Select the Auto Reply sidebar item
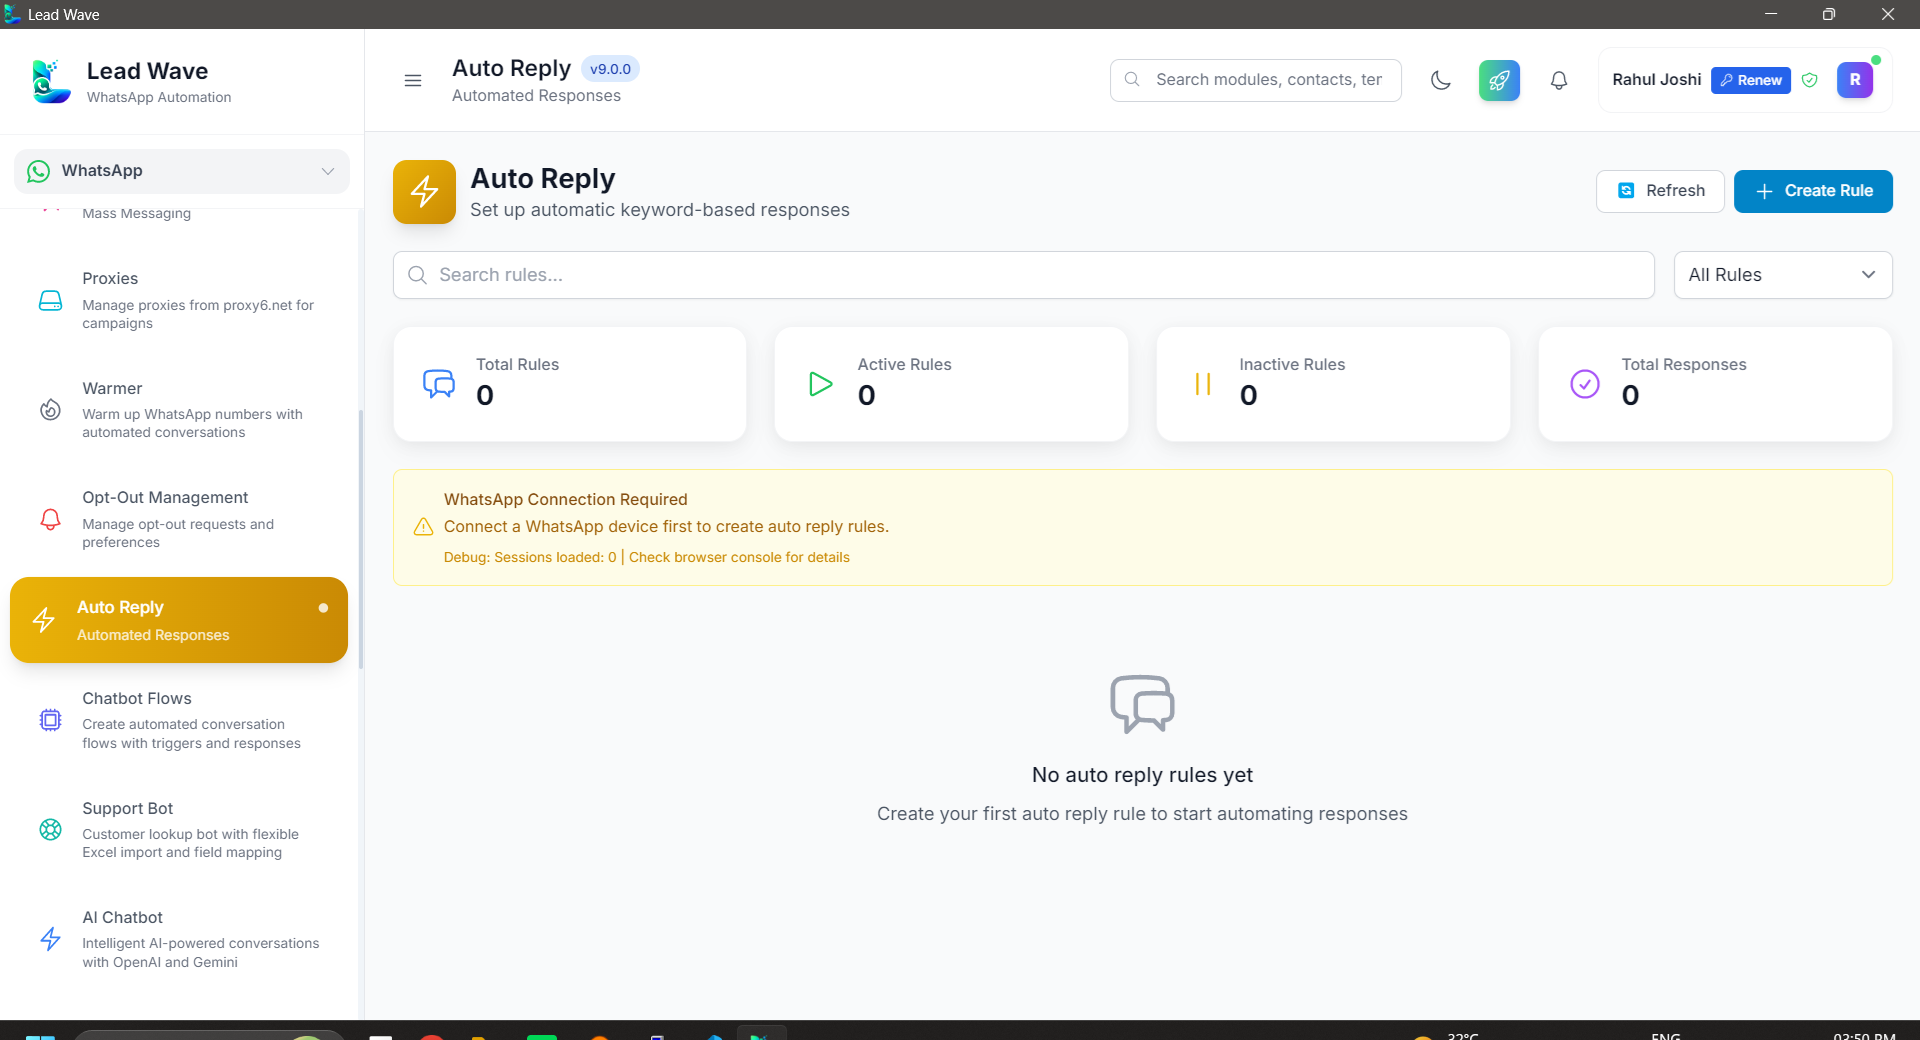1920x1040 pixels. [179, 620]
